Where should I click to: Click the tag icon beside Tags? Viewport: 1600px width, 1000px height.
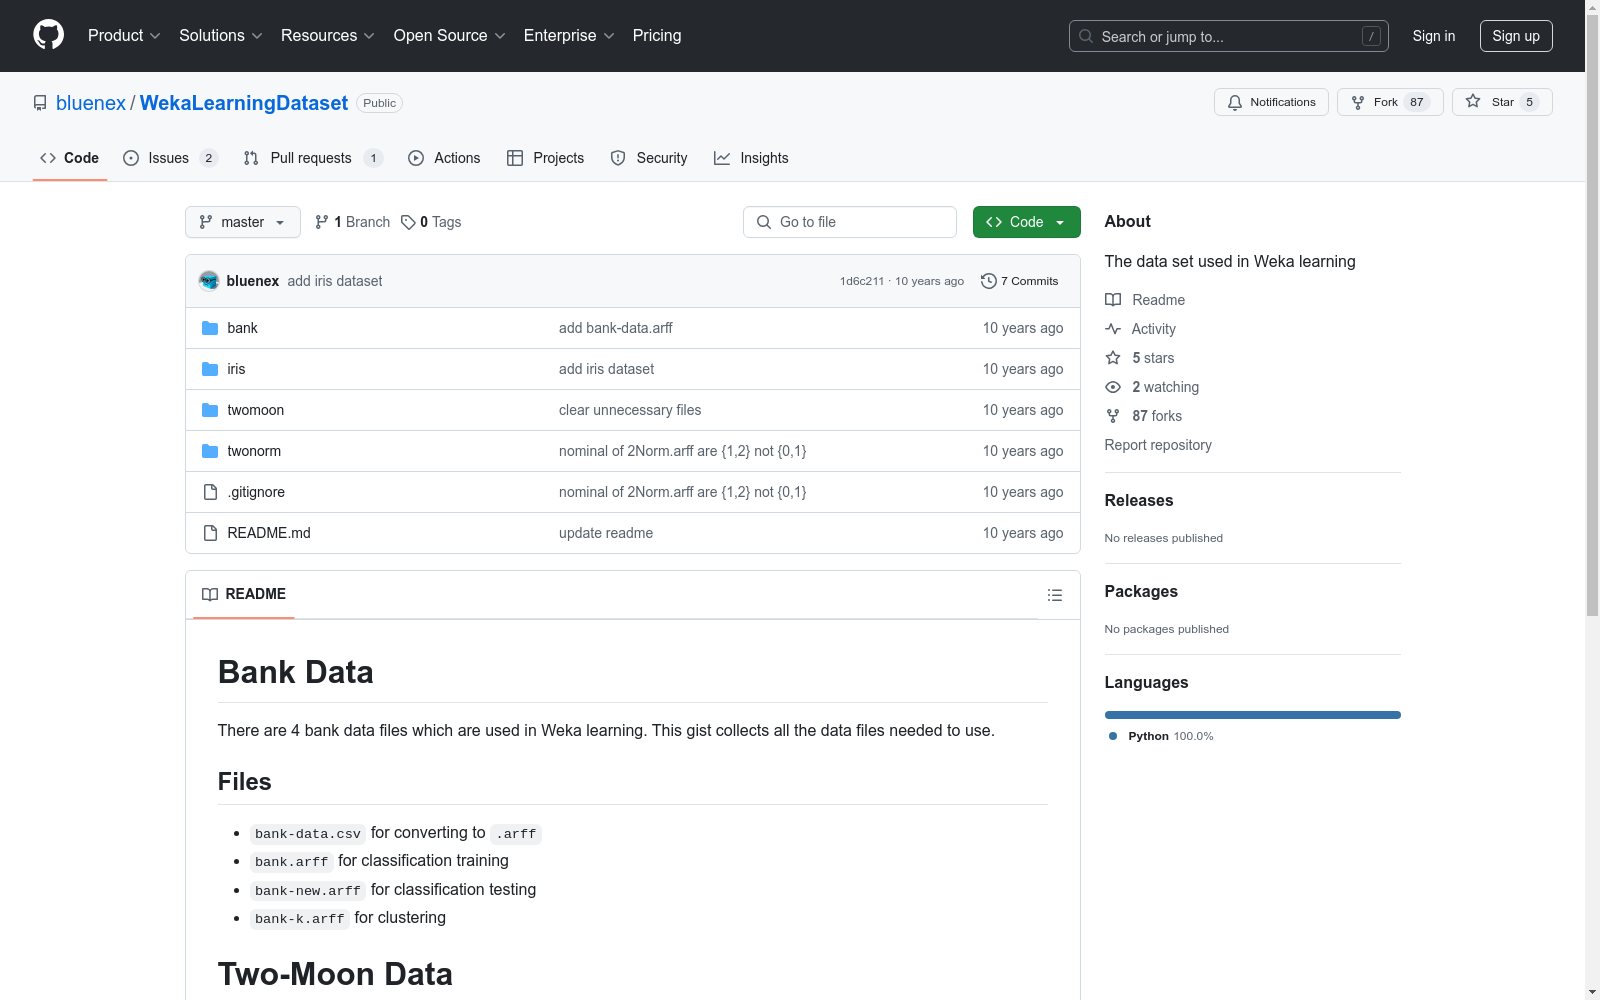click(x=408, y=222)
